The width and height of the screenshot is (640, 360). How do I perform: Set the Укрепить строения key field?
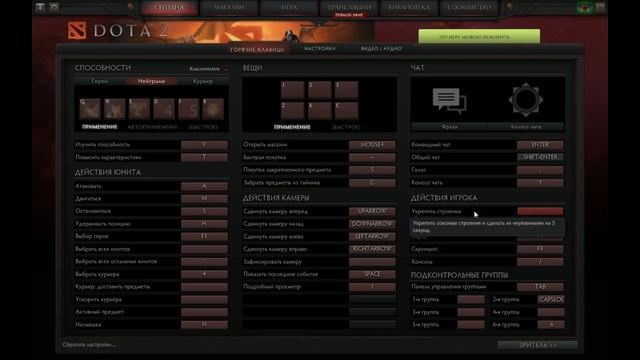click(540, 211)
